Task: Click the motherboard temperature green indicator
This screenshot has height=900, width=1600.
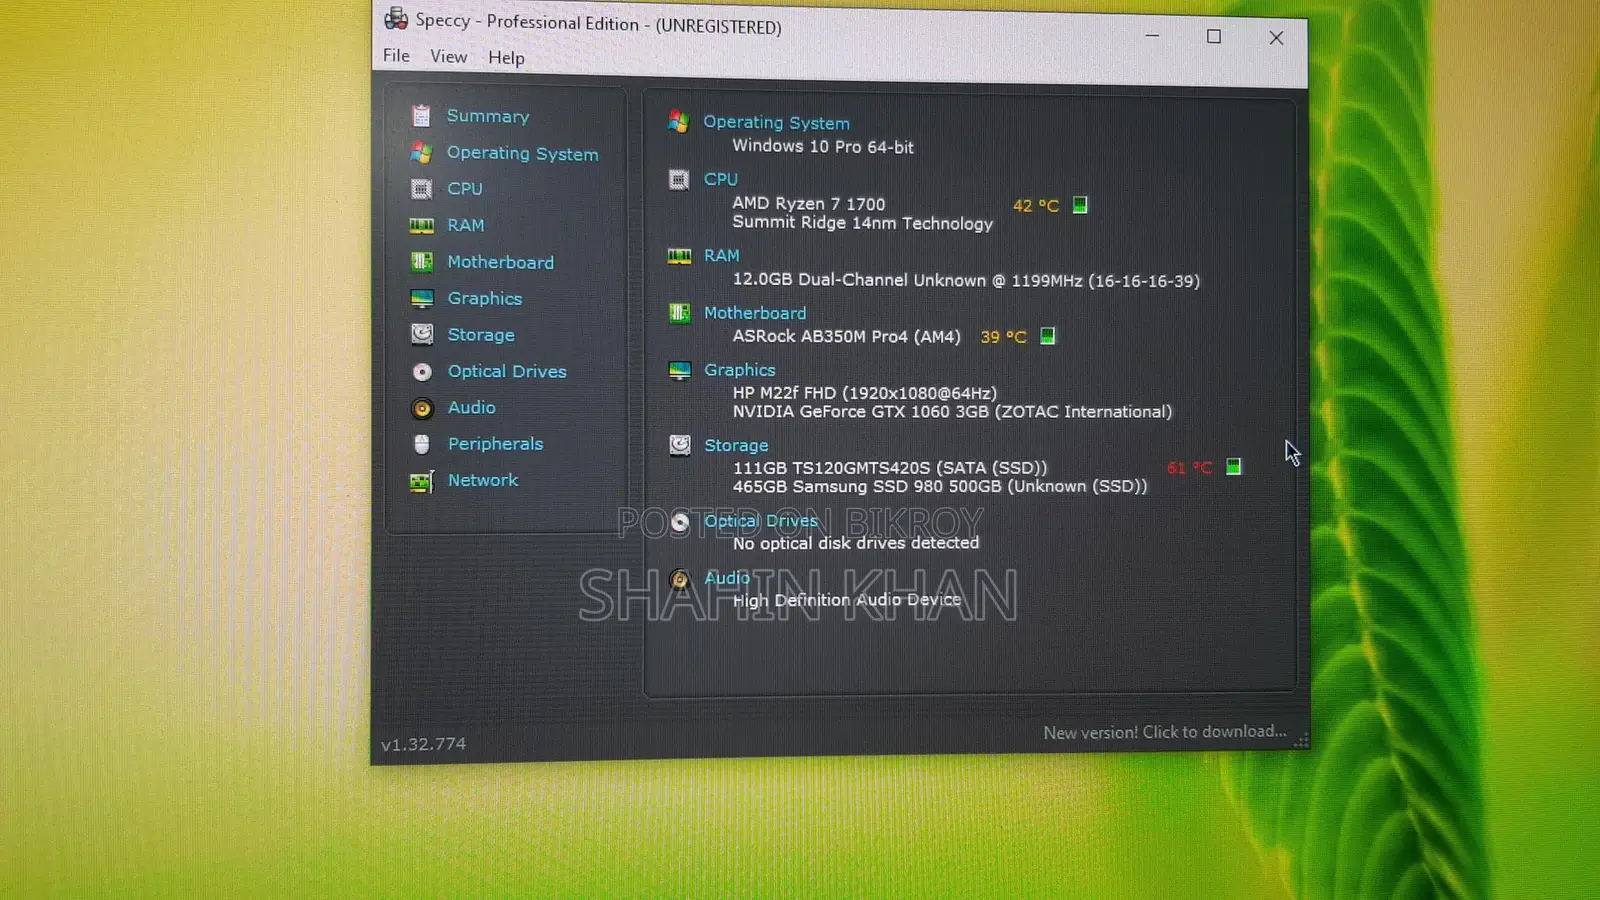Action: [1047, 336]
